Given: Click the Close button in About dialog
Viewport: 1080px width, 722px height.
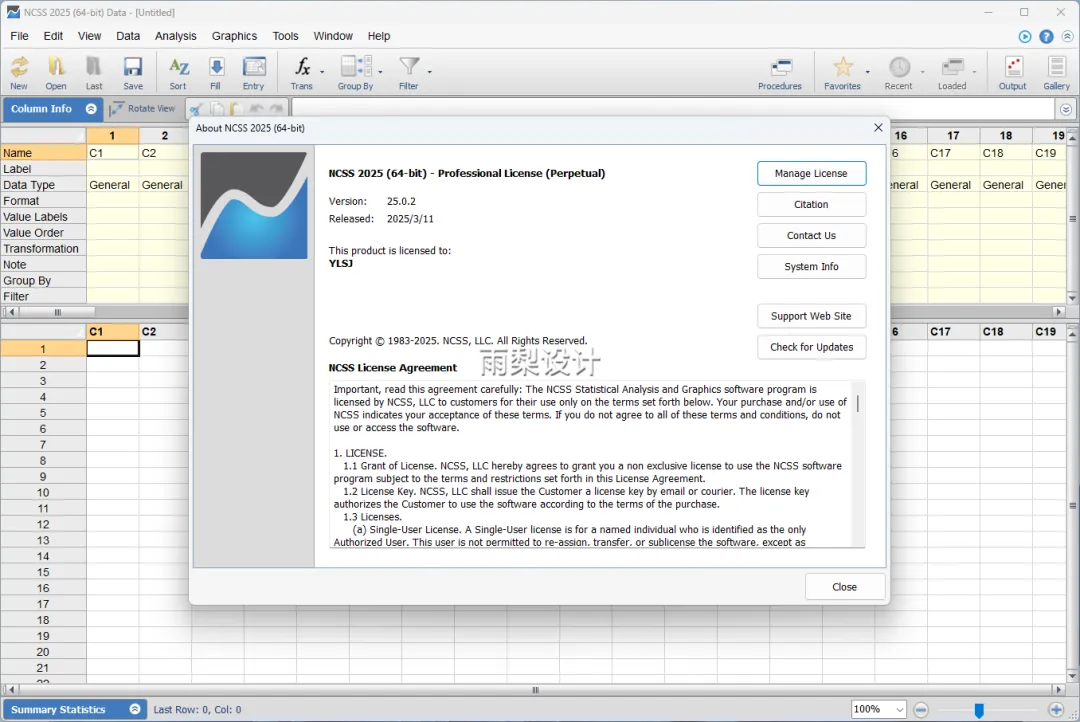Looking at the screenshot, I should click(844, 587).
